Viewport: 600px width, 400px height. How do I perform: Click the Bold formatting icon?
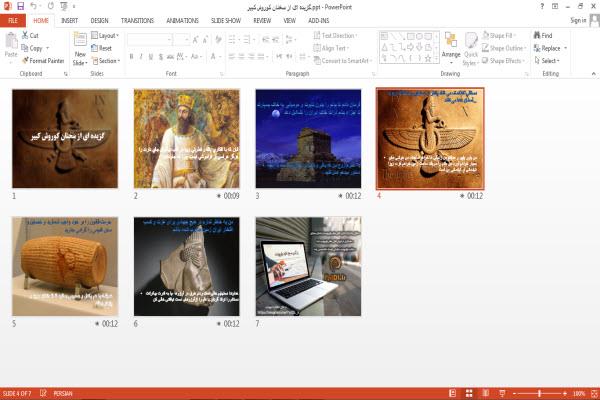point(131,57)
